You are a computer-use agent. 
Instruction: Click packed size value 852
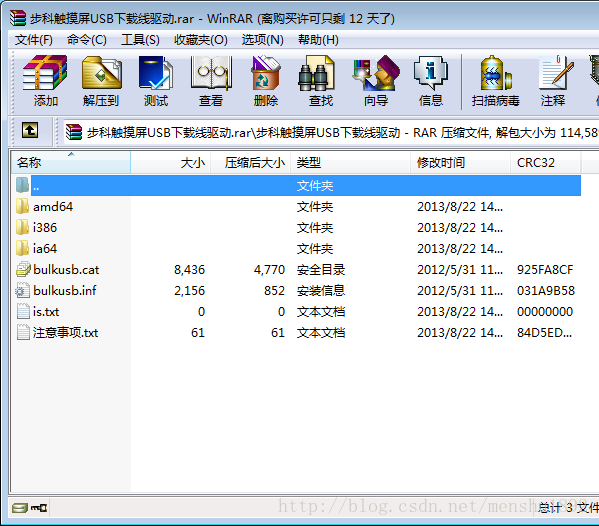(274, 291)
